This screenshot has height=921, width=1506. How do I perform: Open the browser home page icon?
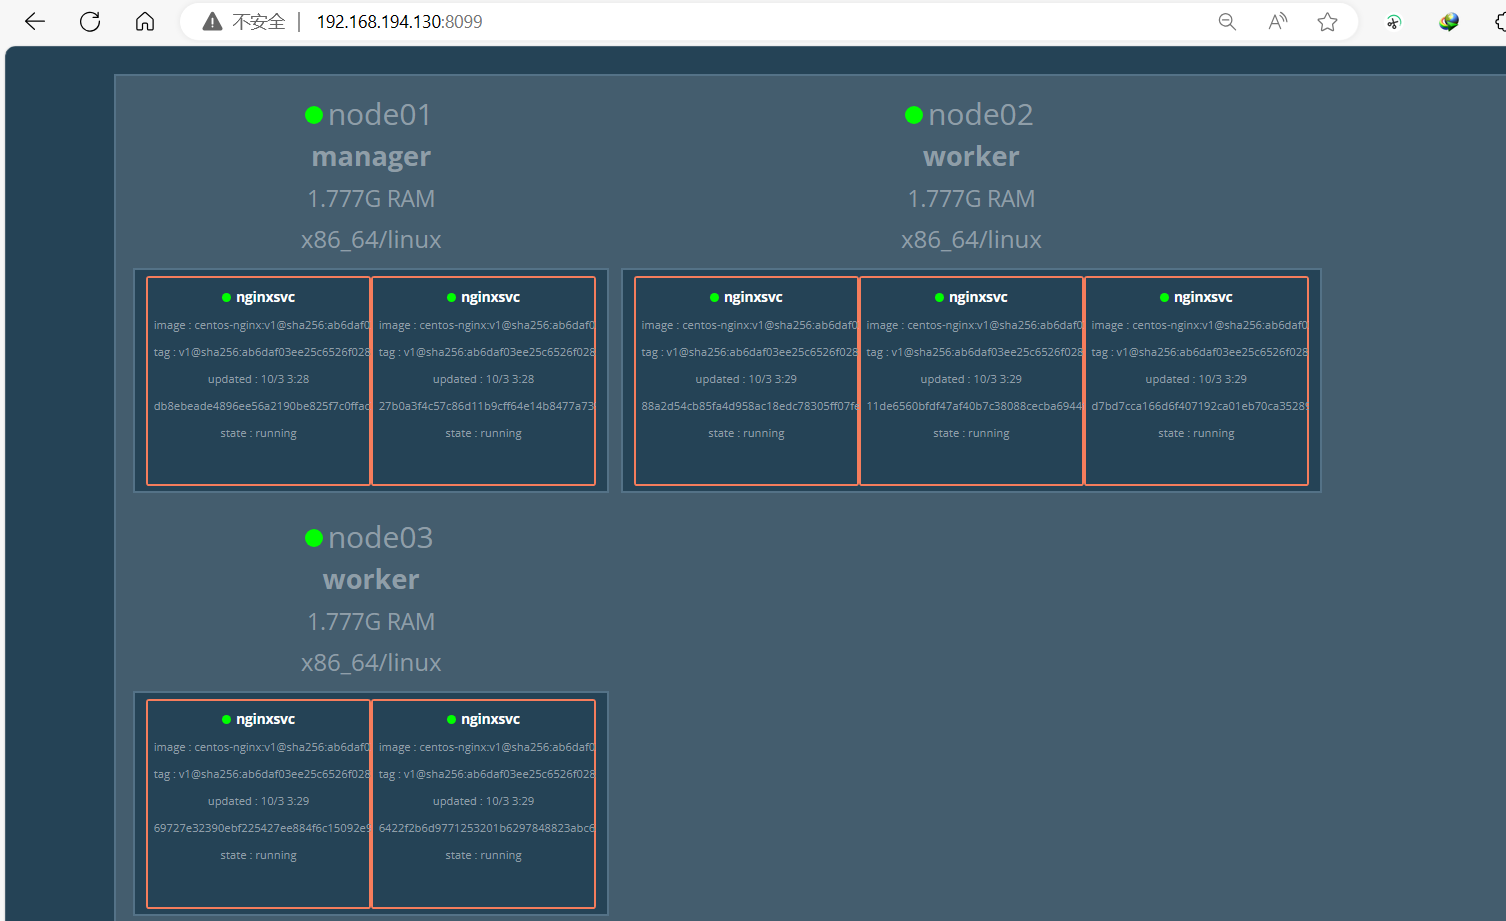point(145,22)
